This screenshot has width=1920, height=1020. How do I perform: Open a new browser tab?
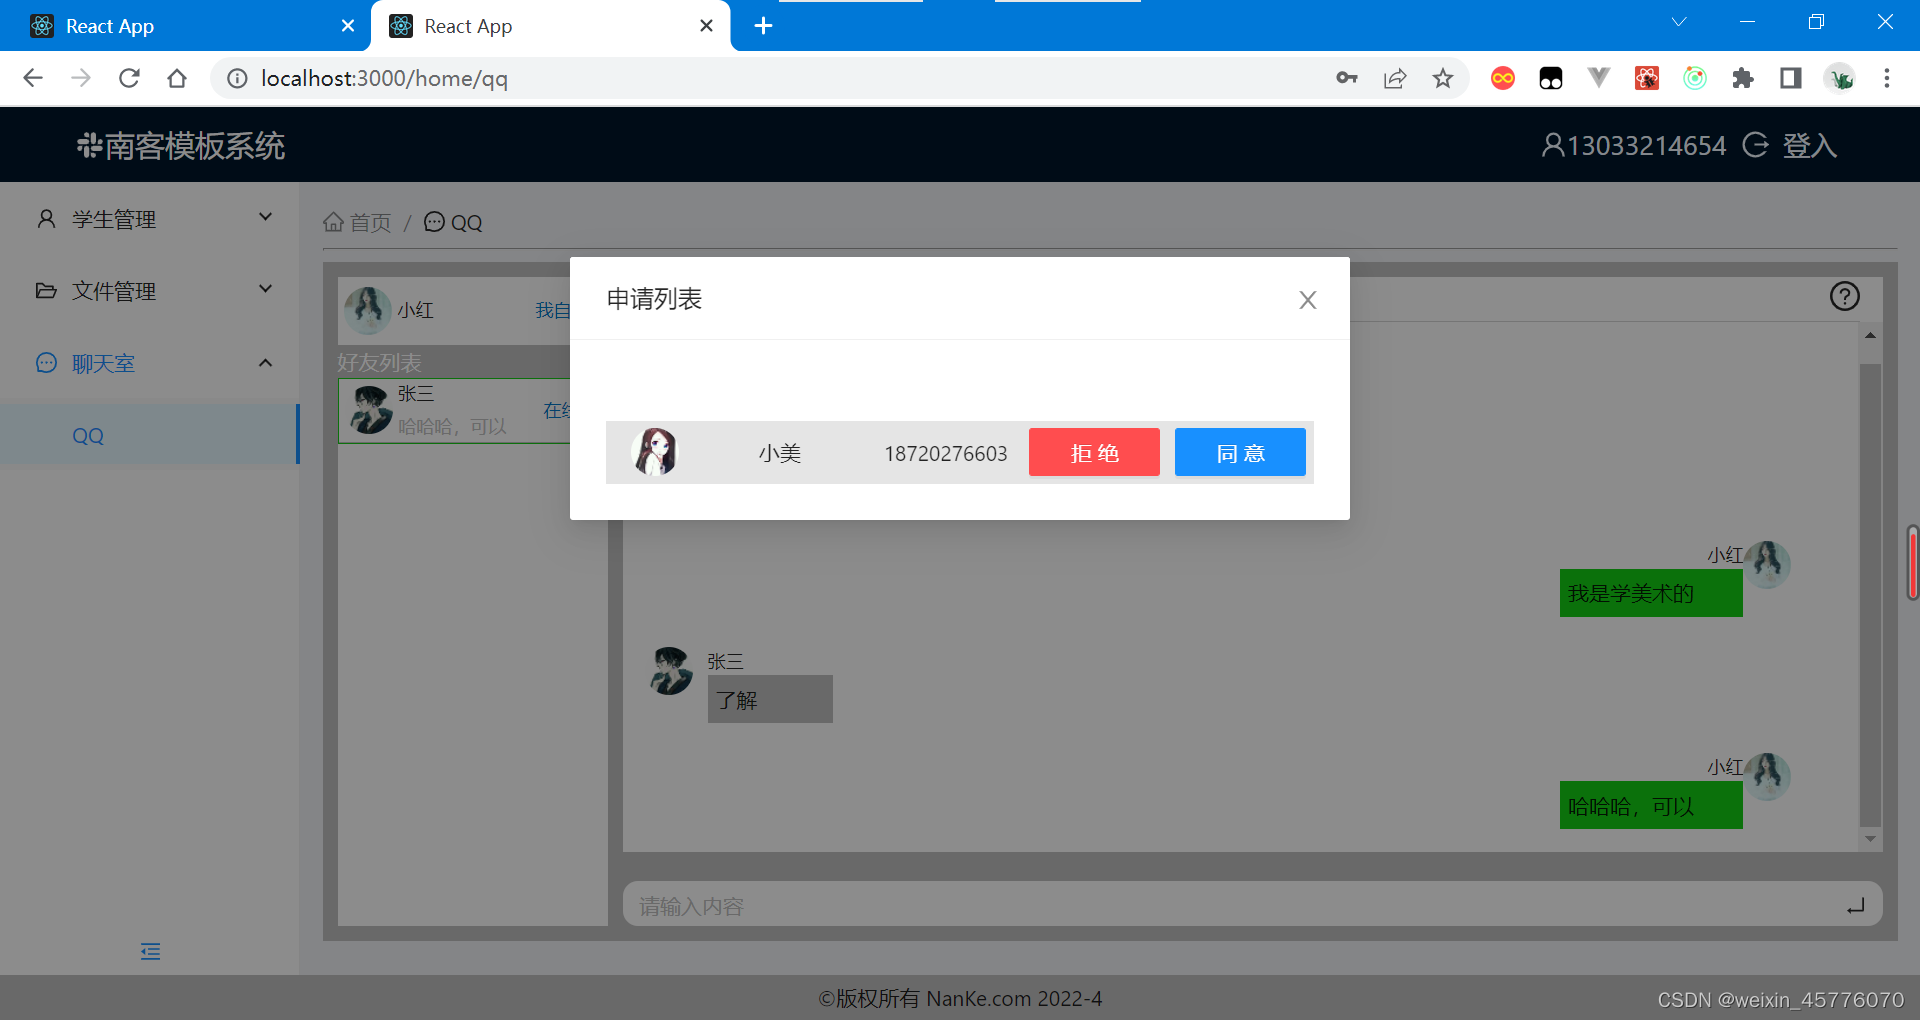[x=763, y=26]
